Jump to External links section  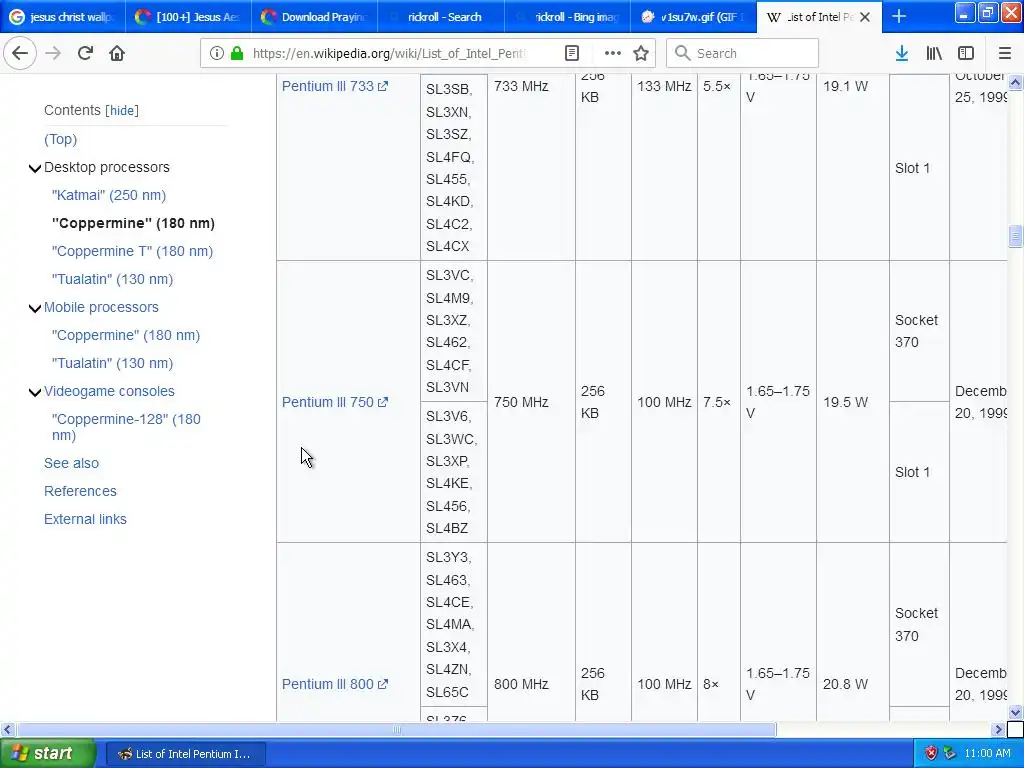point(85,519)
